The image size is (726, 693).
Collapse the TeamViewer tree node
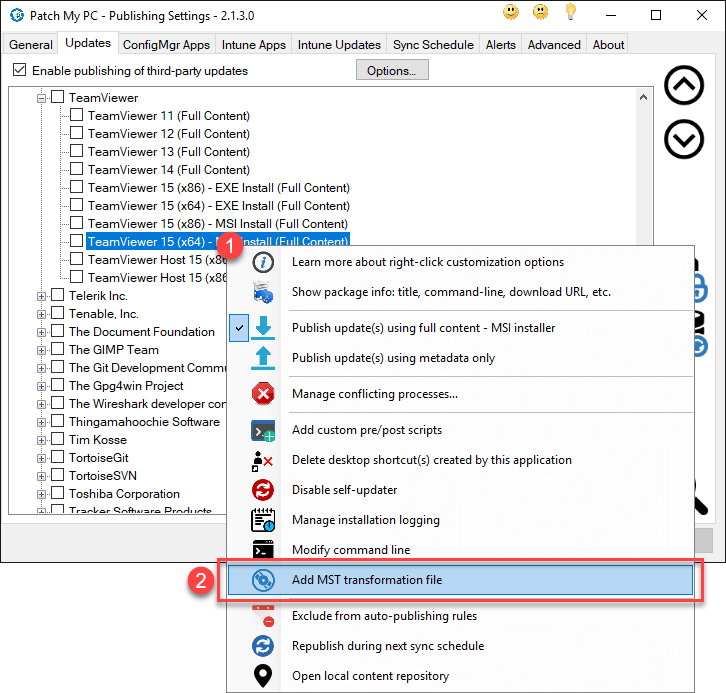[41, 98]
